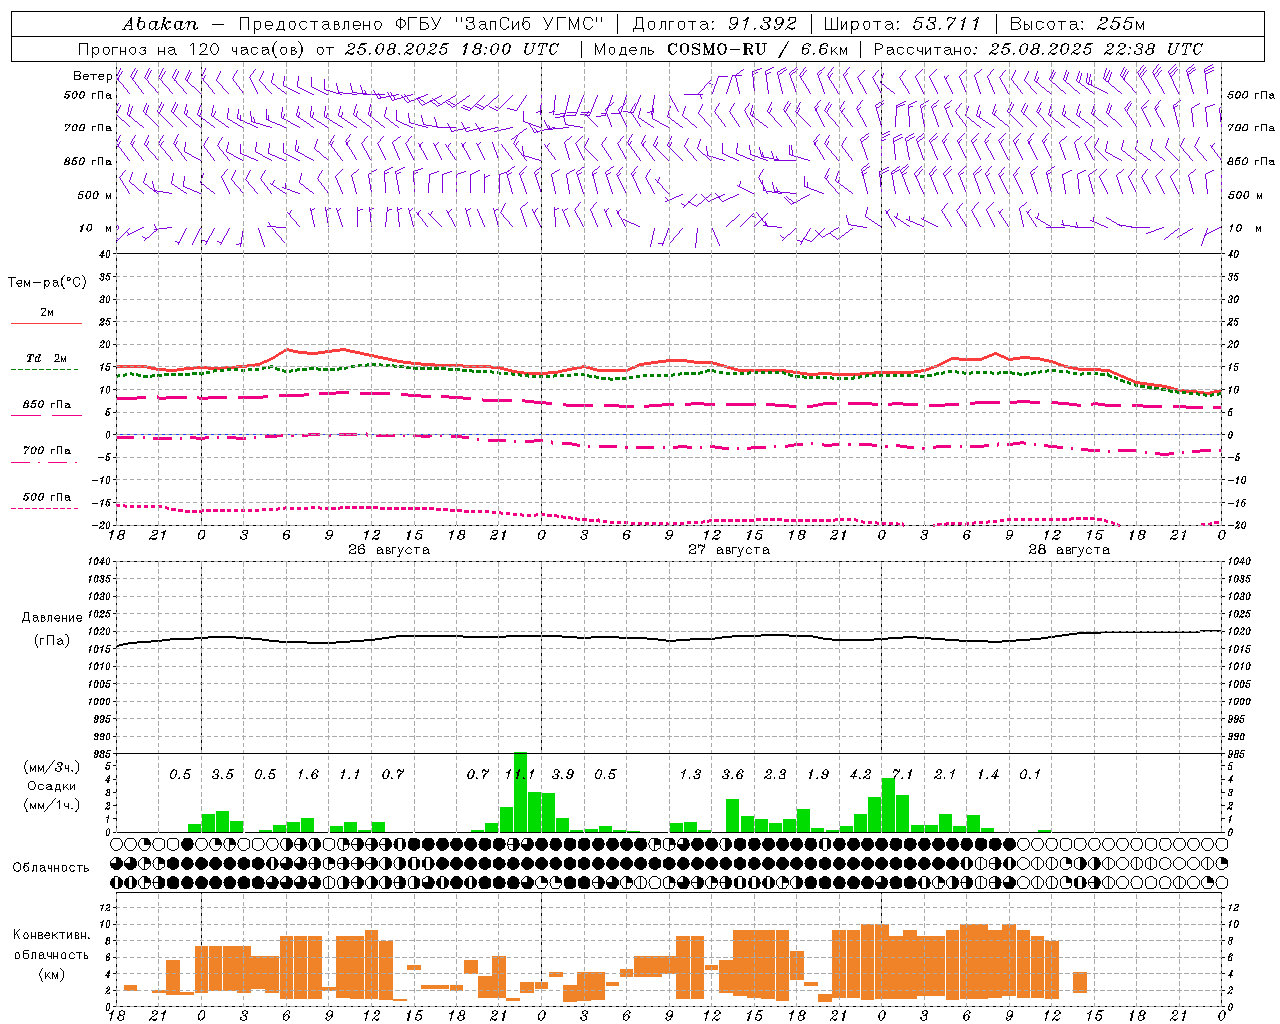Click the 28 августа date label

pos(1068,550)
